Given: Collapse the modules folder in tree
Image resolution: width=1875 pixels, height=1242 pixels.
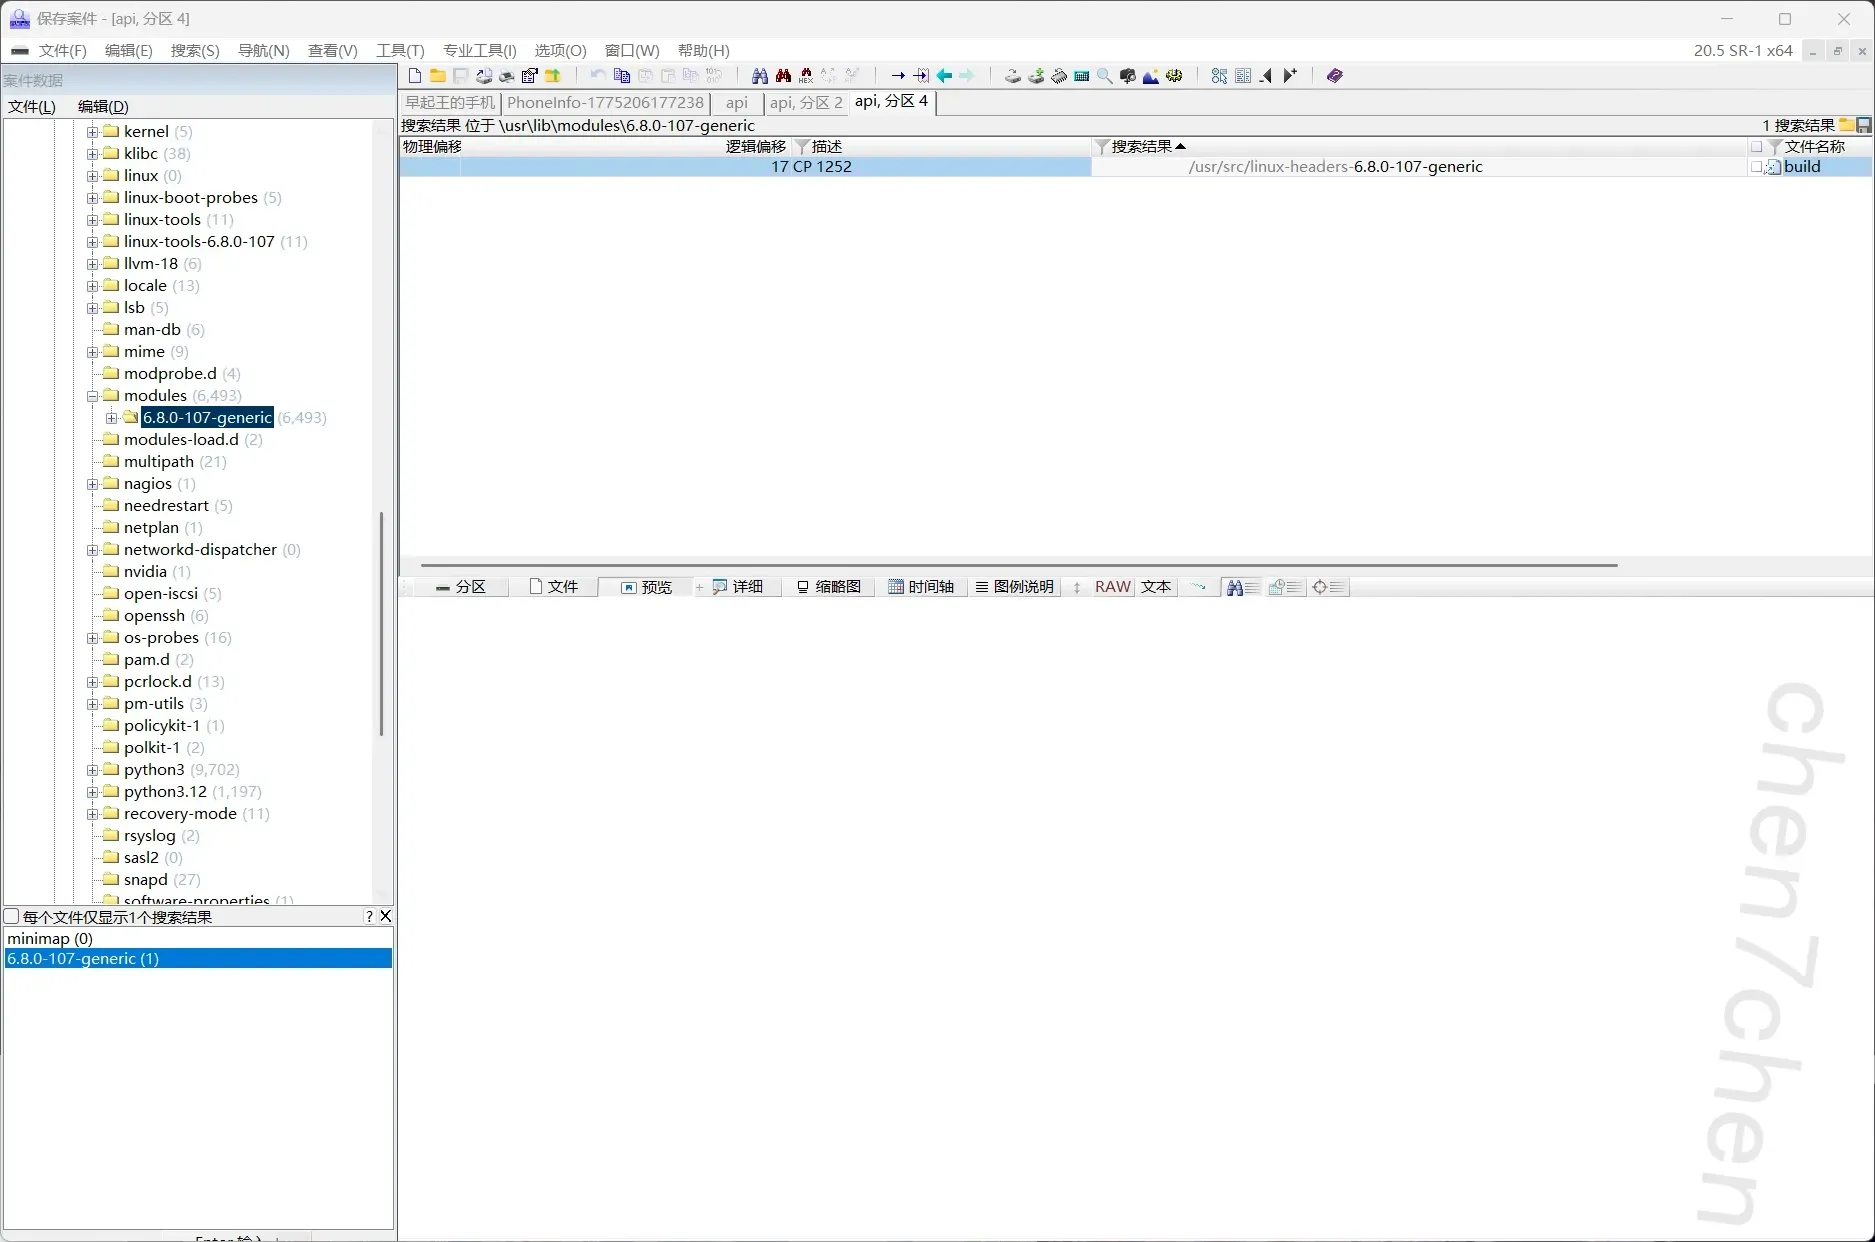Looking at the screenshot, I should coord(92,396).
